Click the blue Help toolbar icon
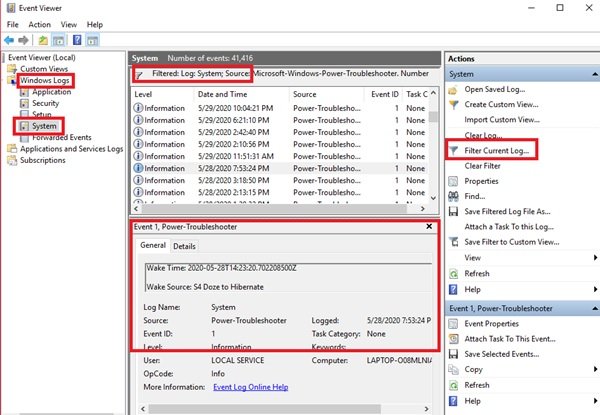 (x=78, y=40)
